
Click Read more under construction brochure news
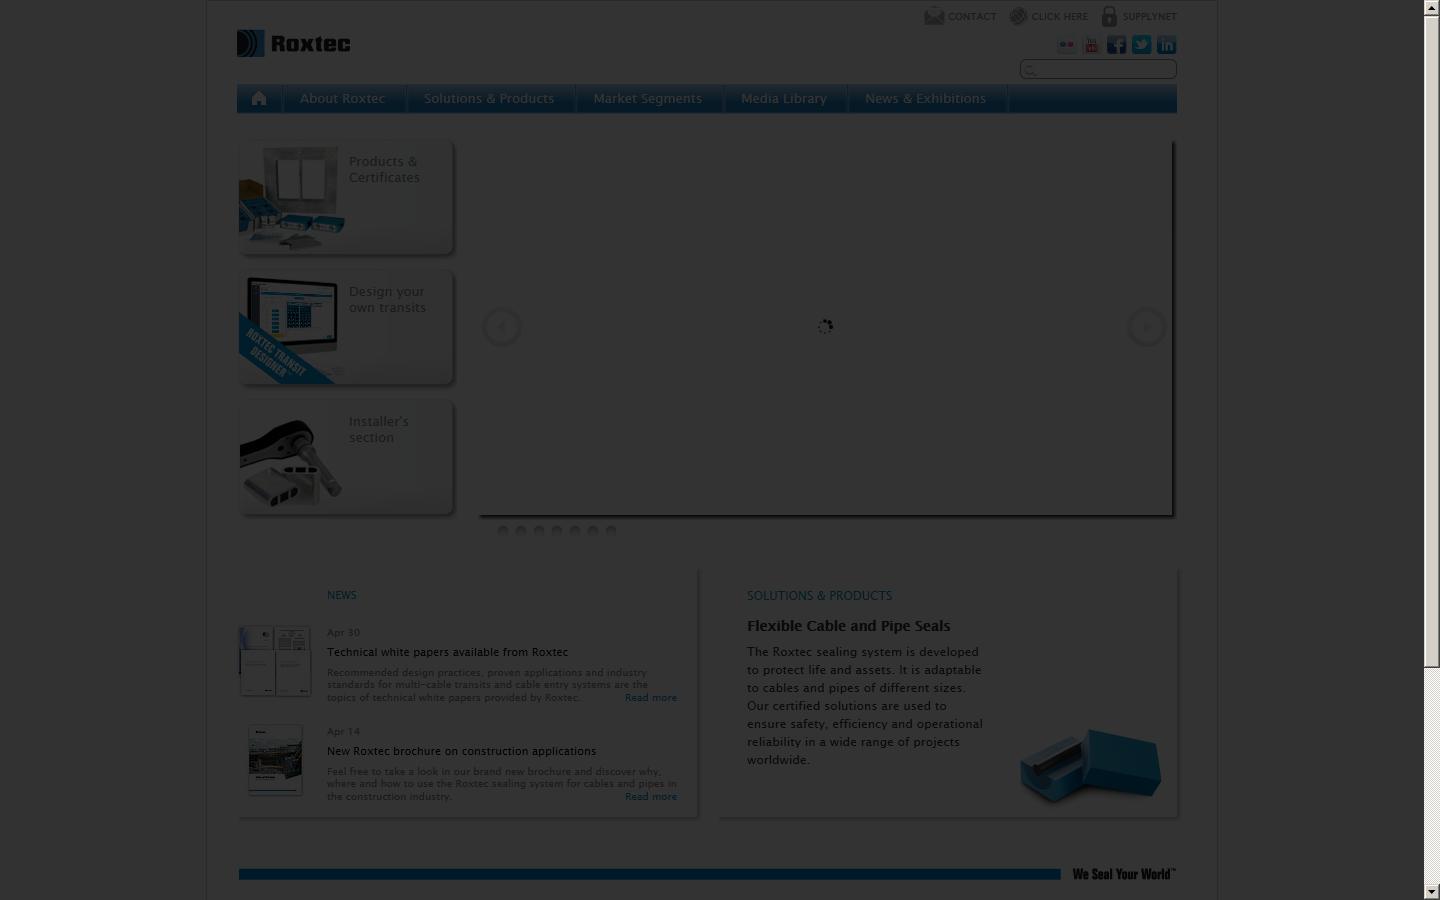[650, 797]
